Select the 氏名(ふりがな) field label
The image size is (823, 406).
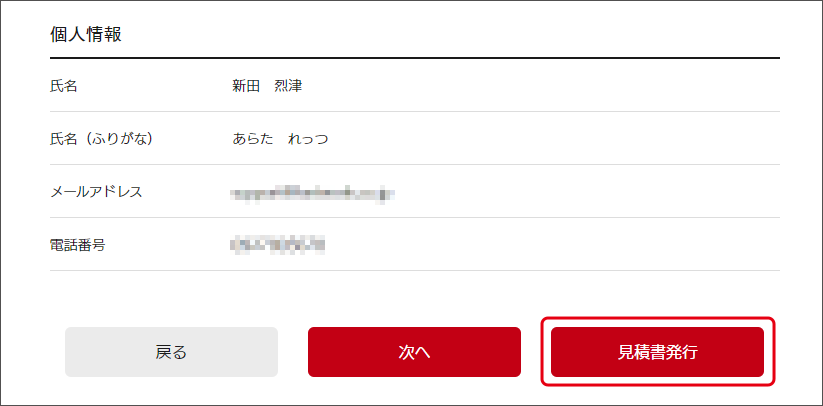tap(101, 139)
